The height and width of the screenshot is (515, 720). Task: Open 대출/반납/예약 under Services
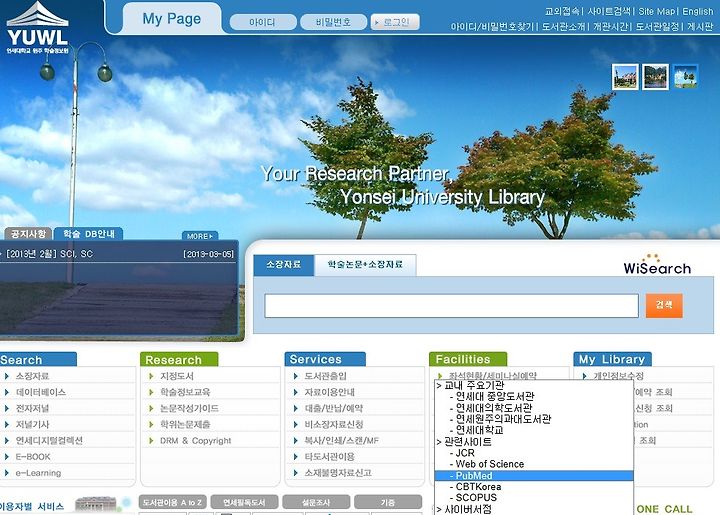coord(334,409)
